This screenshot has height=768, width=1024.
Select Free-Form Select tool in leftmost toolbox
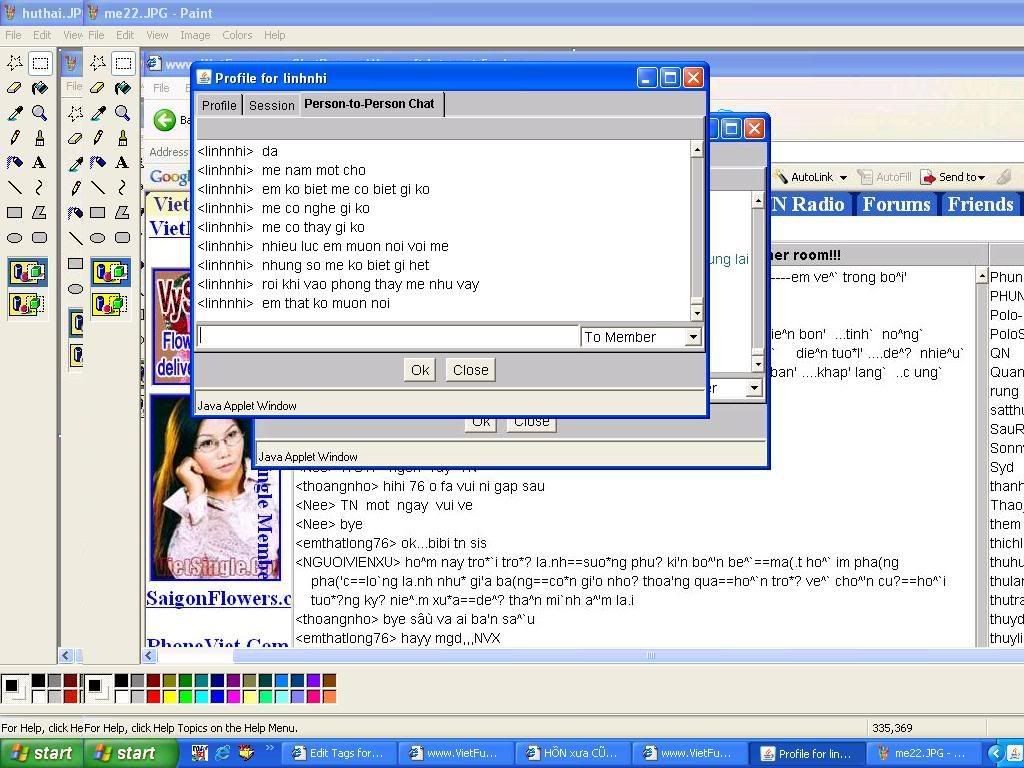click(14, 63)
